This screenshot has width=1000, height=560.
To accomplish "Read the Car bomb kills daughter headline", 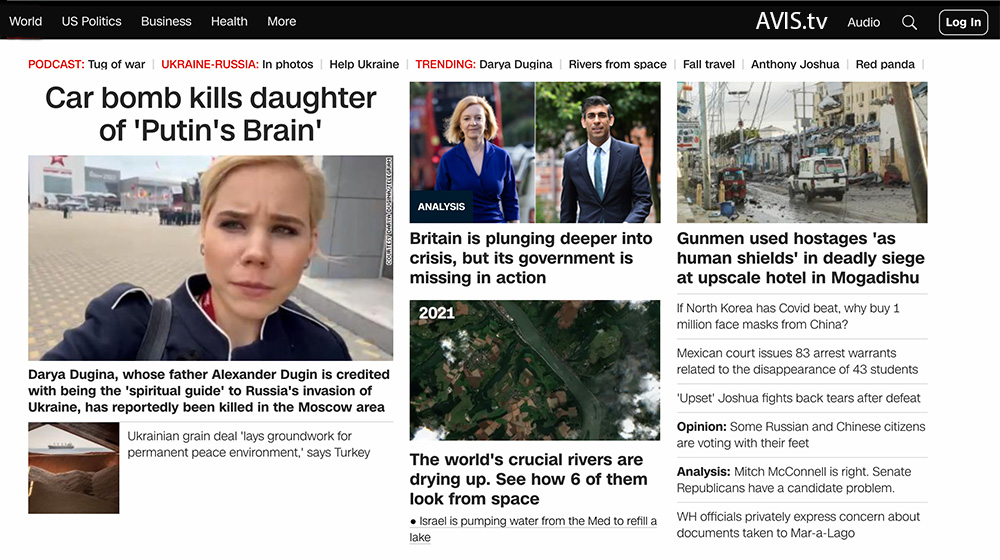I will (210, 113).
